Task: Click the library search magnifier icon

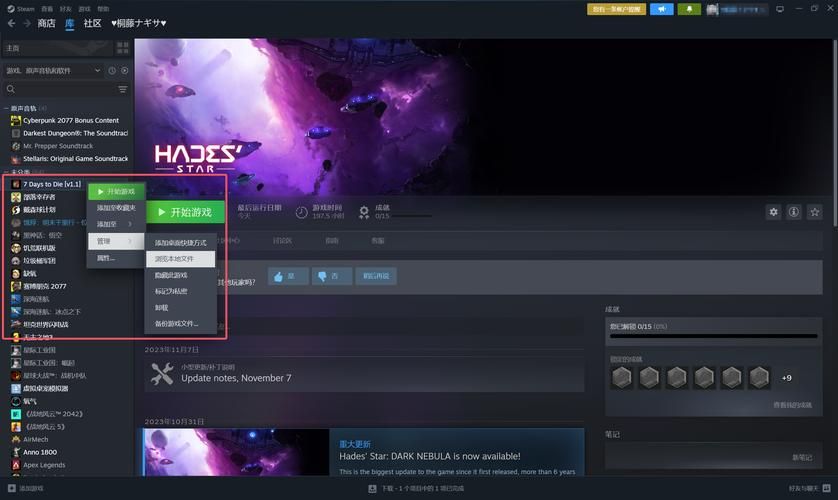Action: [11, 89]
